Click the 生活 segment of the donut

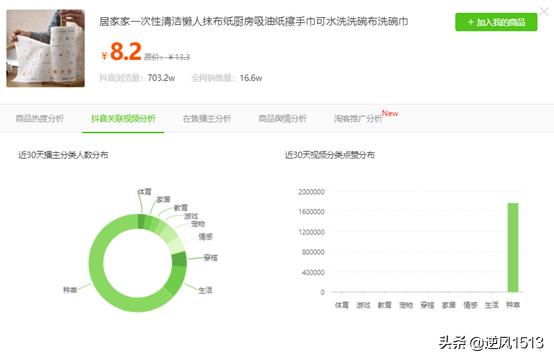click(x=177, y=280)
